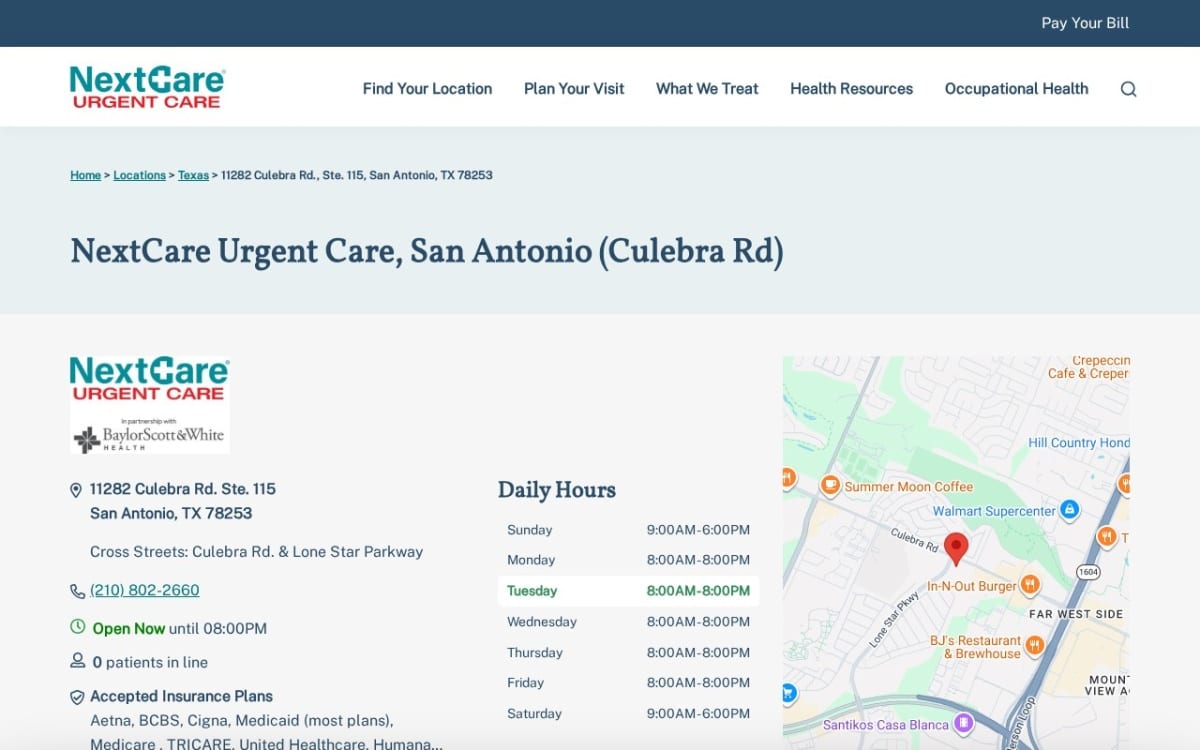Open the Locations breadcrumb link
Screen dimensions: 1200x750
click(139, 175)
